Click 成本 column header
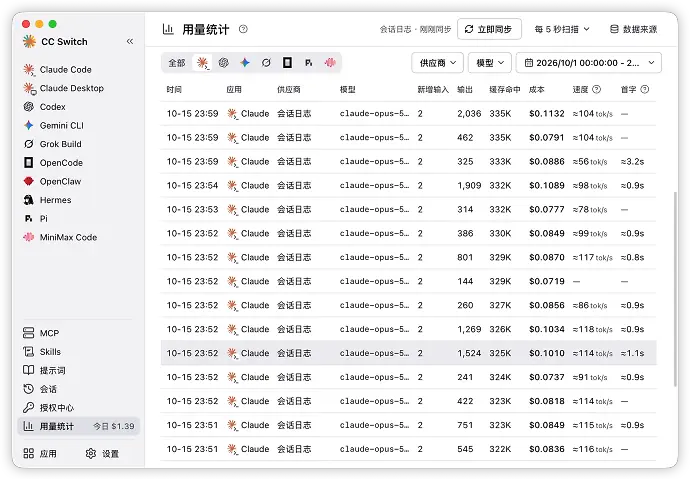This screenshot has width=690, height=479. coord(536,89)
